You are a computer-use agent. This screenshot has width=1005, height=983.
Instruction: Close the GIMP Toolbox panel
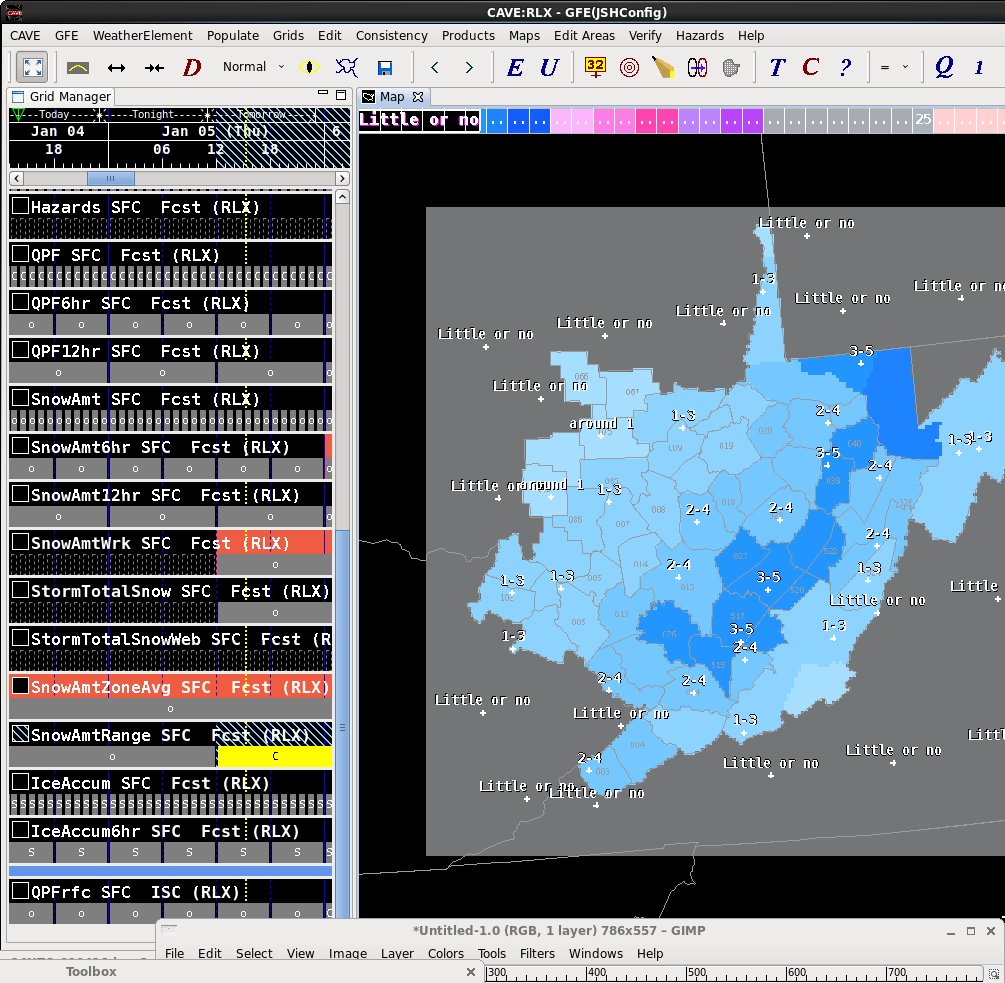pyautogui.click(x=470, y=972)
